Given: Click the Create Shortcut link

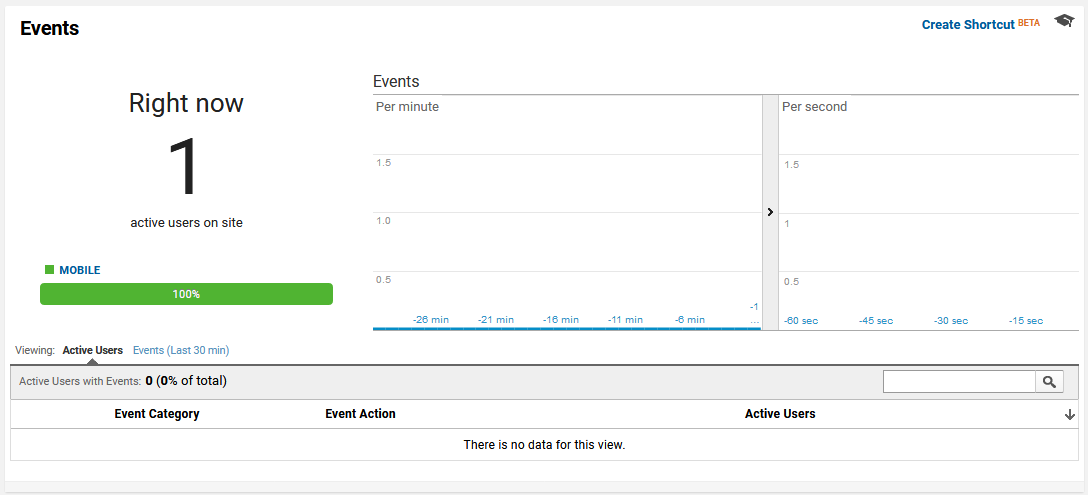Looking at the screenshot, I should [x=968, y=24].
